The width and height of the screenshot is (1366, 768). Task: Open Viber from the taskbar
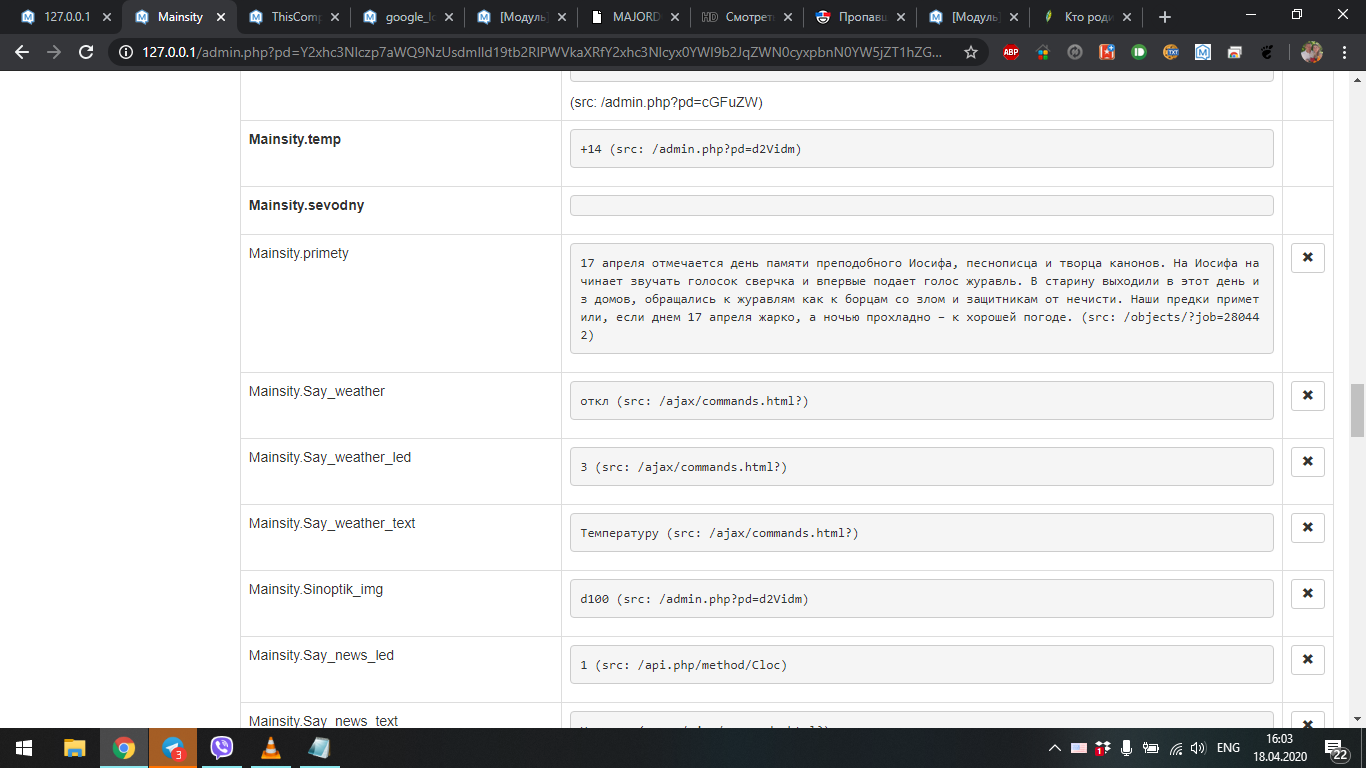tap(221, 748)
